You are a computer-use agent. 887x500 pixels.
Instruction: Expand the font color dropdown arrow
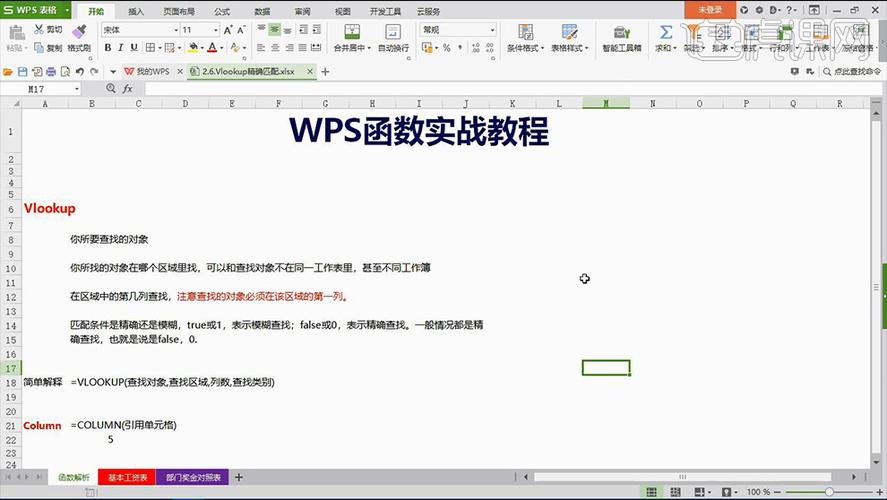[x=221, y=48]
